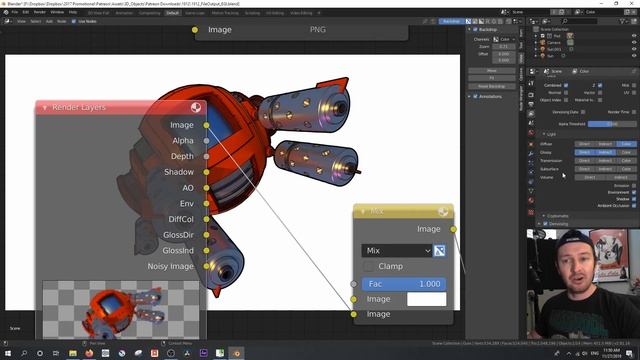Collapse the Render Layers node
640x360 pixels.
tap(44, 107)
